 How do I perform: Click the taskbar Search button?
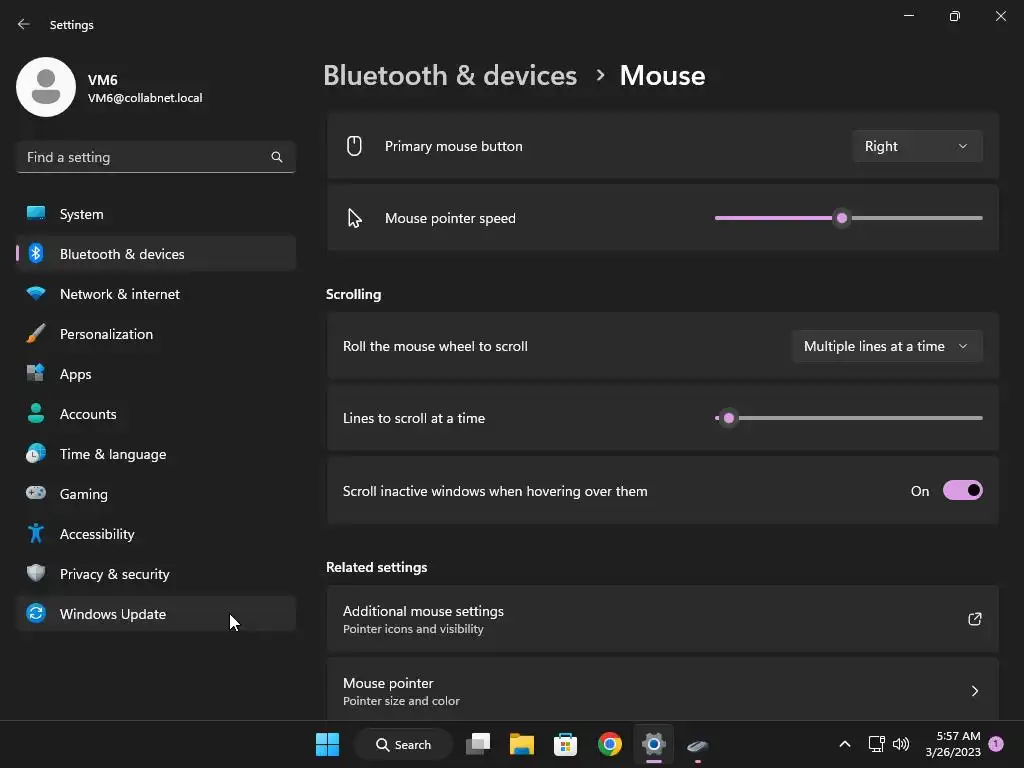pos(404,744)
